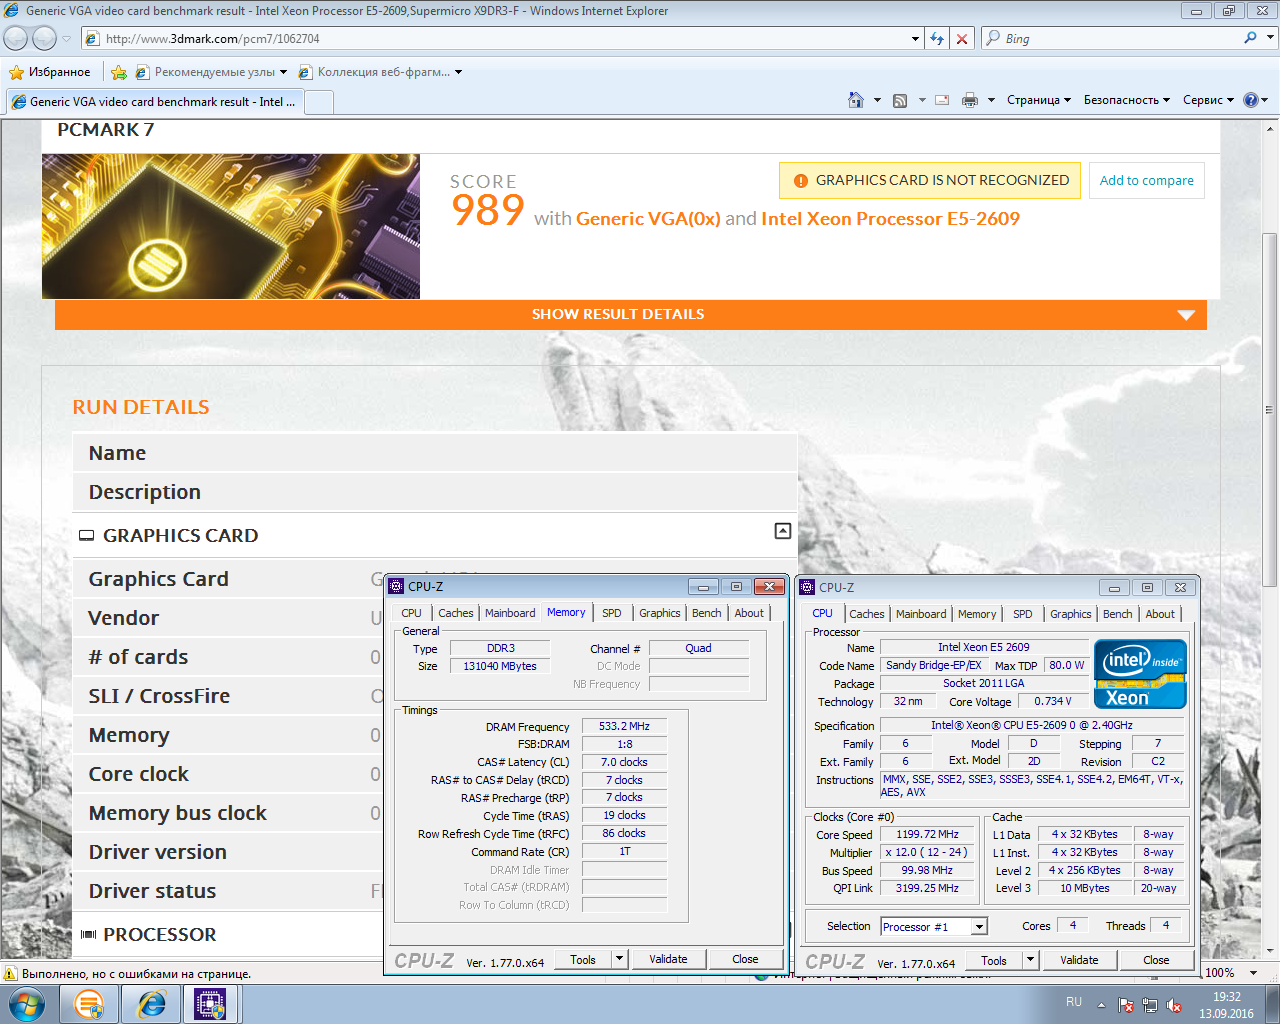Click the Action Center flag tray icon

1126,1005
